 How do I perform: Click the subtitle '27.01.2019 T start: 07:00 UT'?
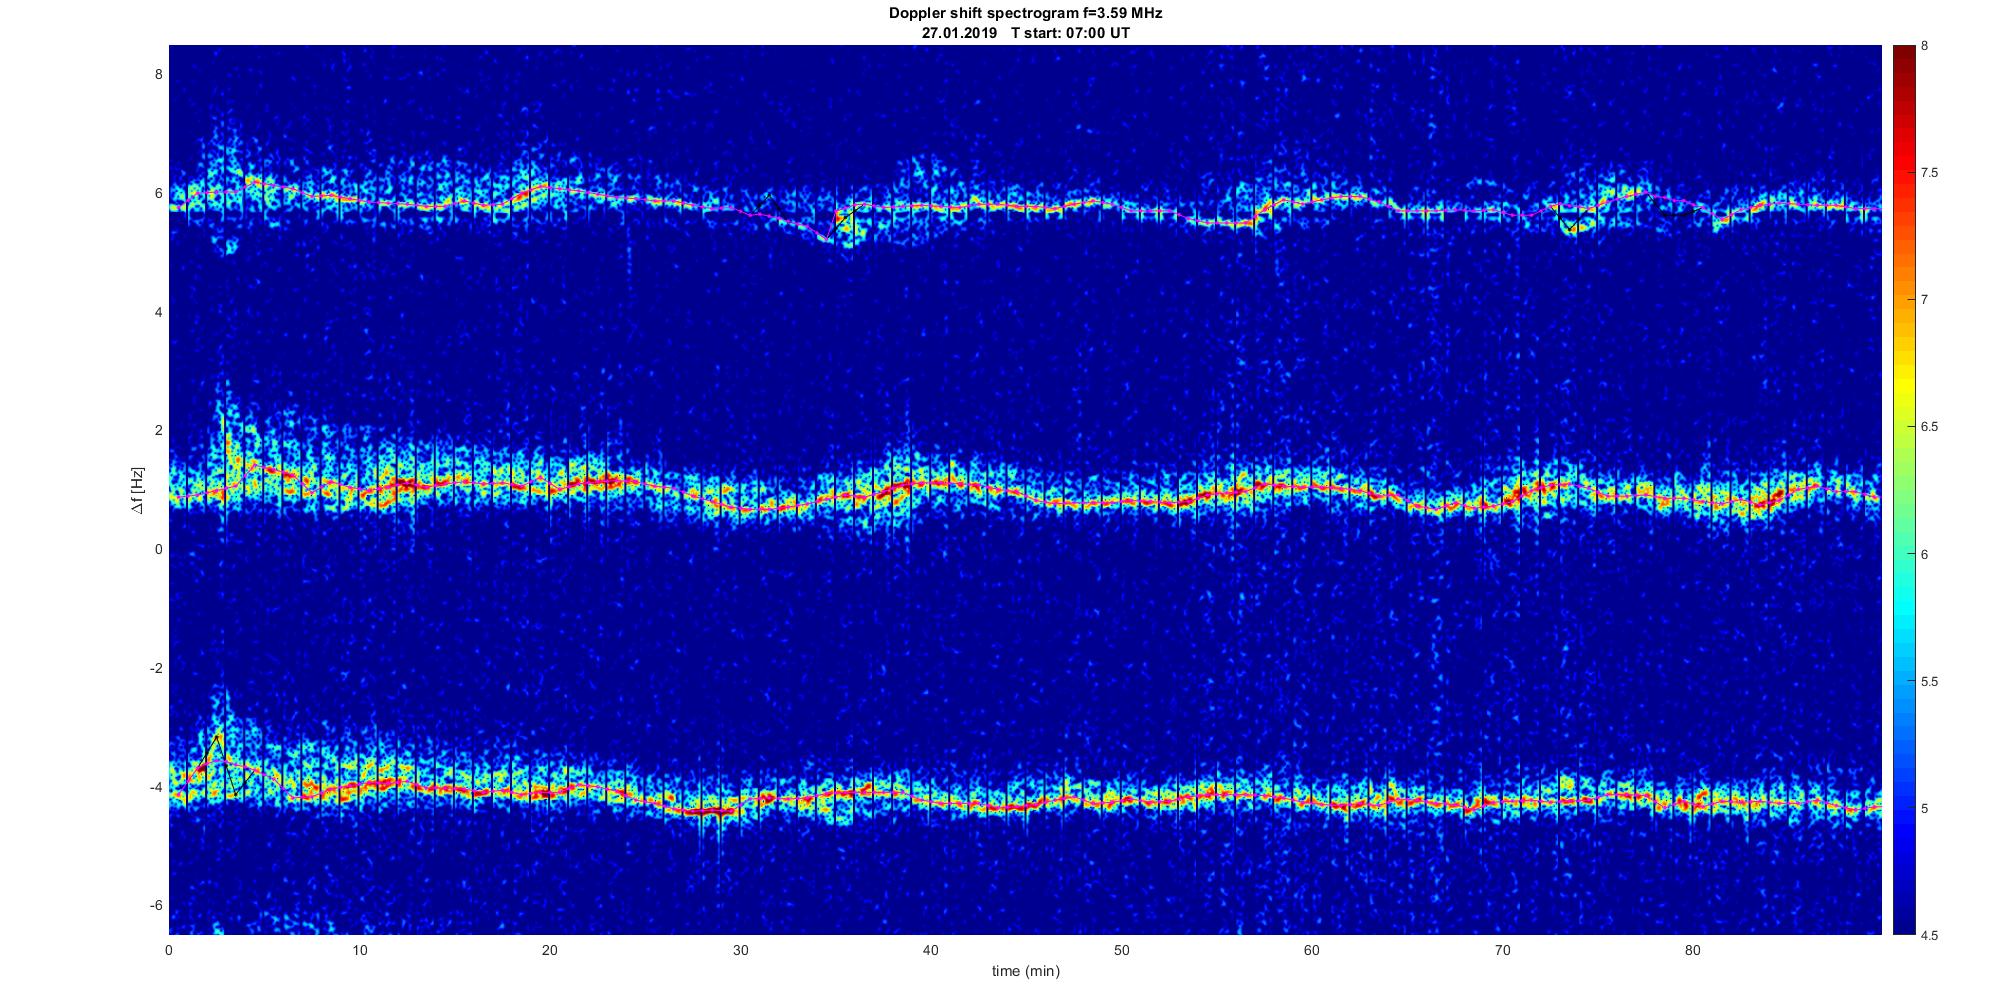[1025, 33]
